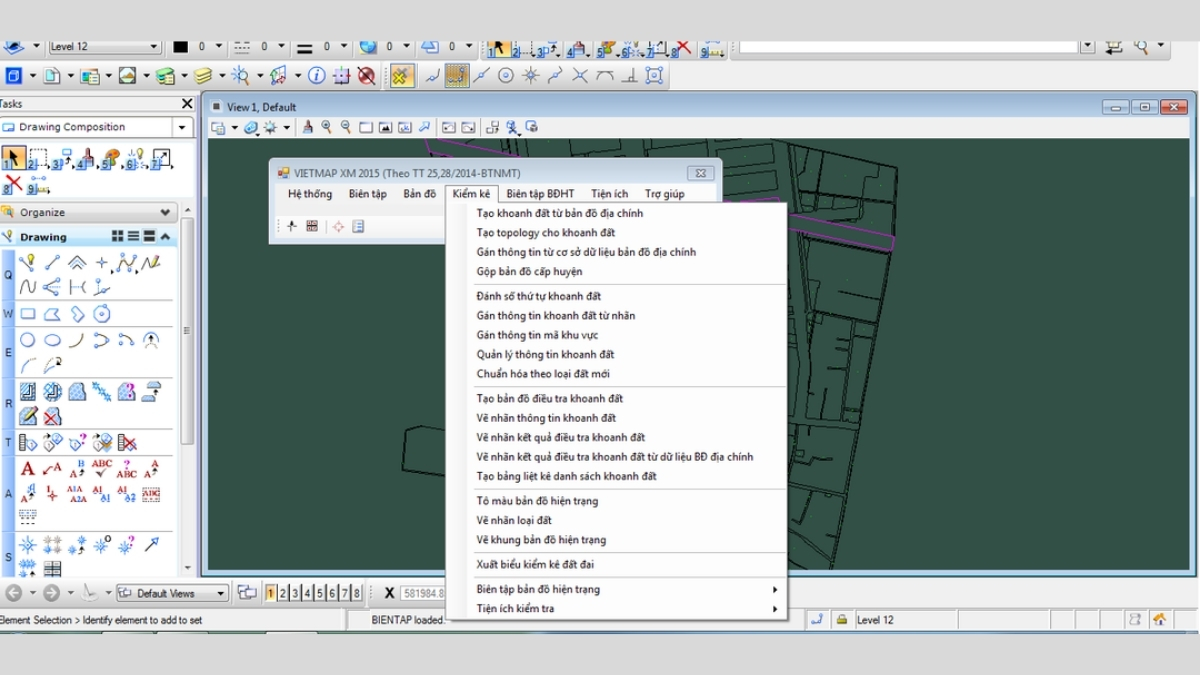The height and width of the screenshot is (675, 1200).
Task: Toggle view group number 1
Action: coord(271,593)
